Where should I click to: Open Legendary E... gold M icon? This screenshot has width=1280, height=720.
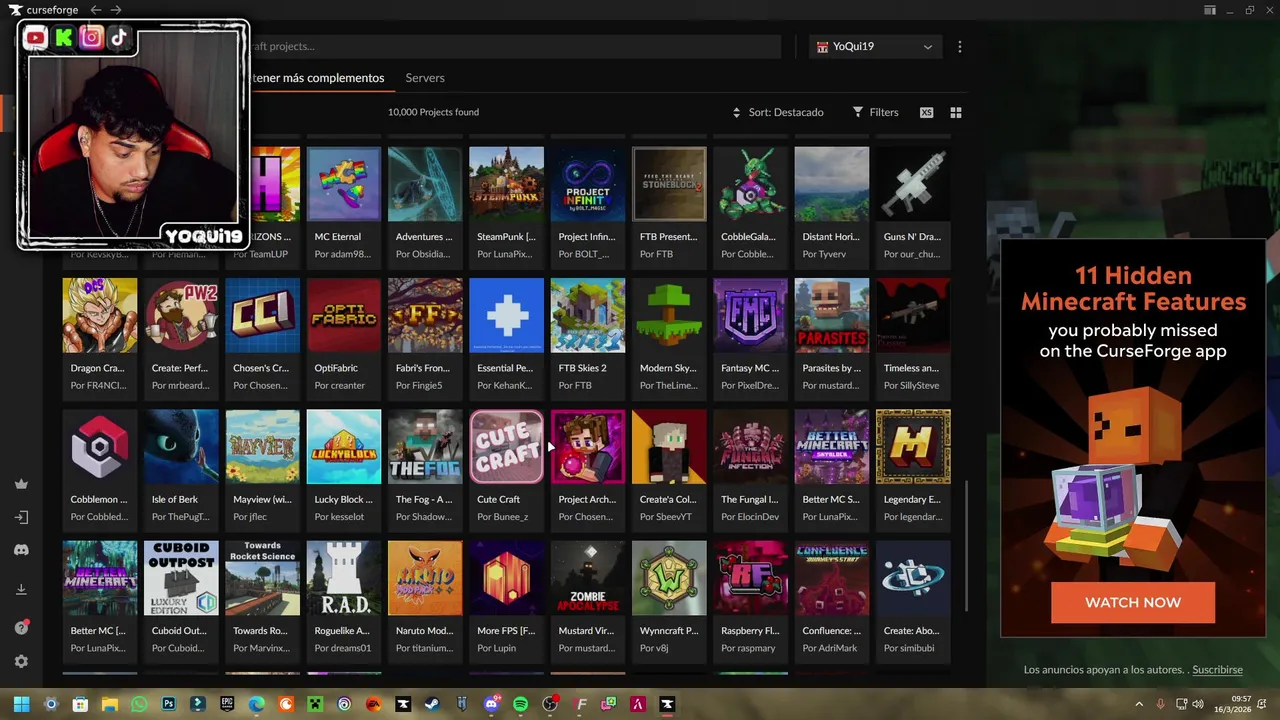tap(913, 446)
